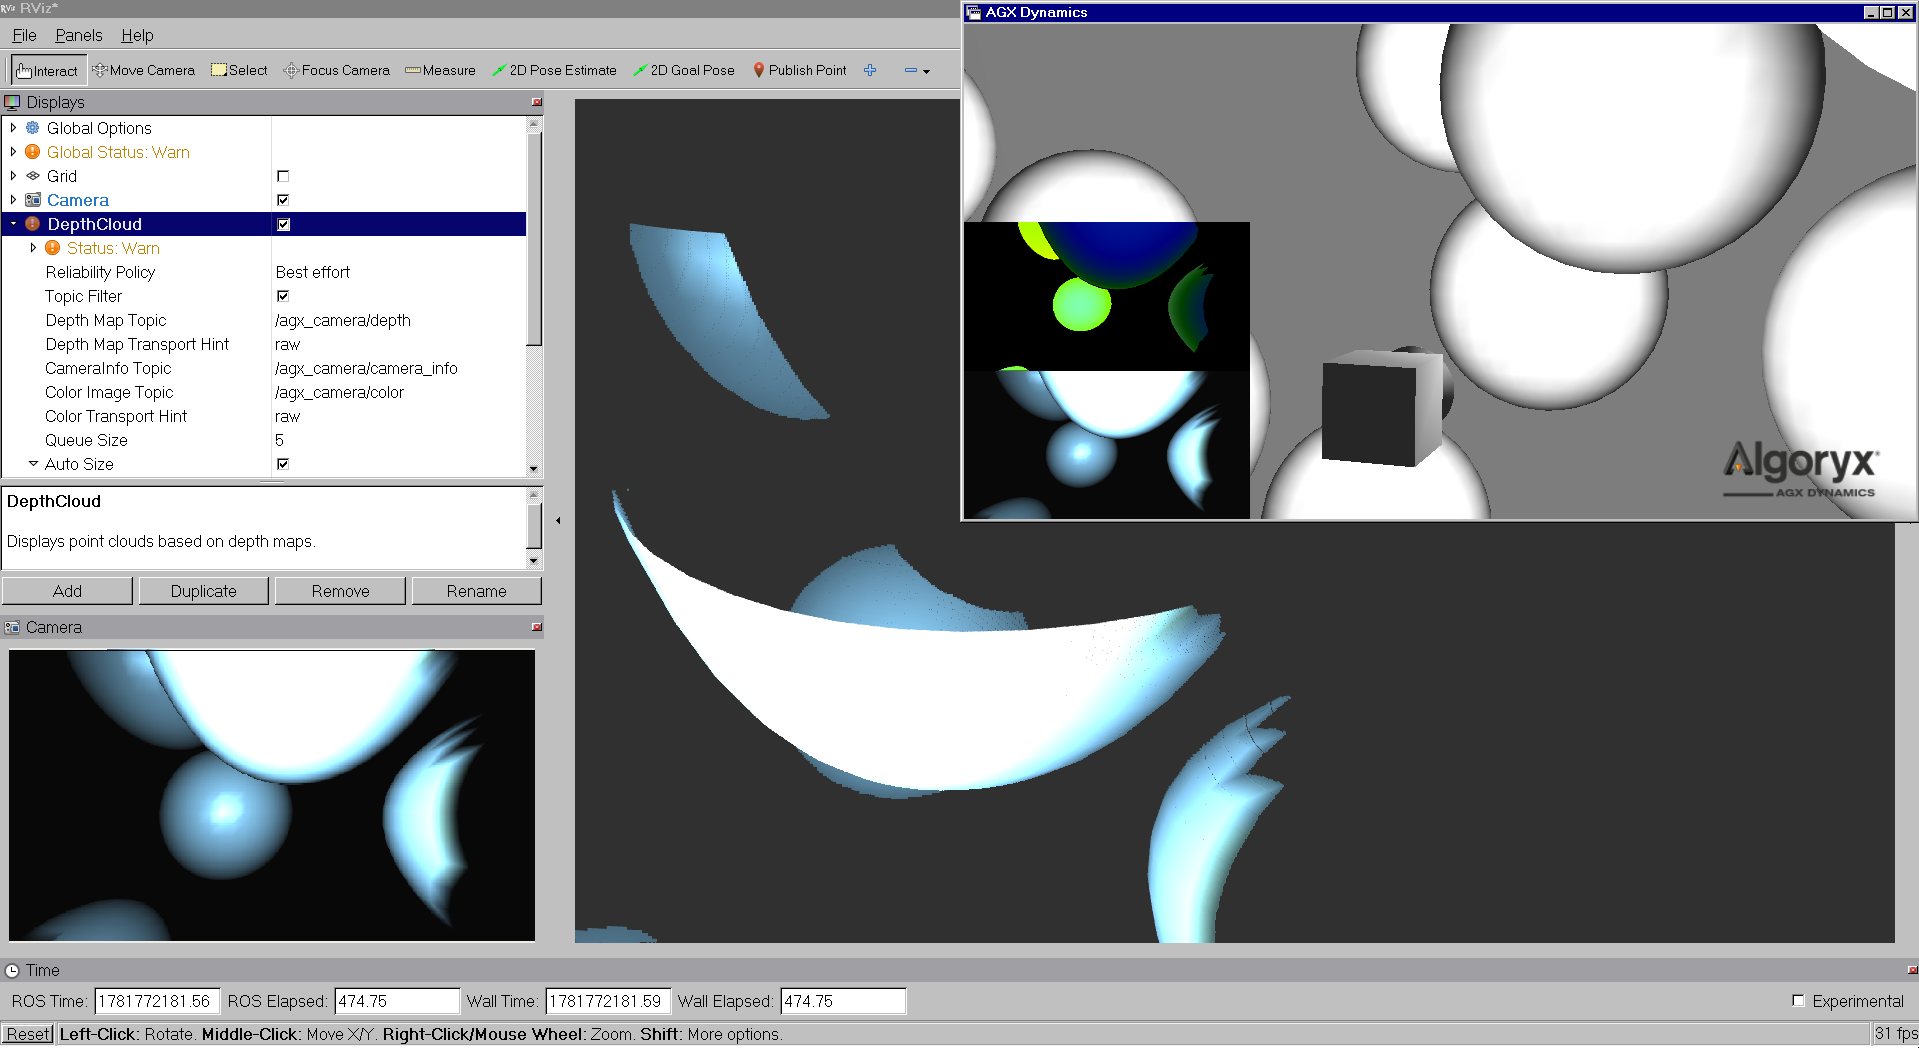1919x1048 pixels.
Task: Toggle the Experimental checkbox
Action: coord(1798,1001)
